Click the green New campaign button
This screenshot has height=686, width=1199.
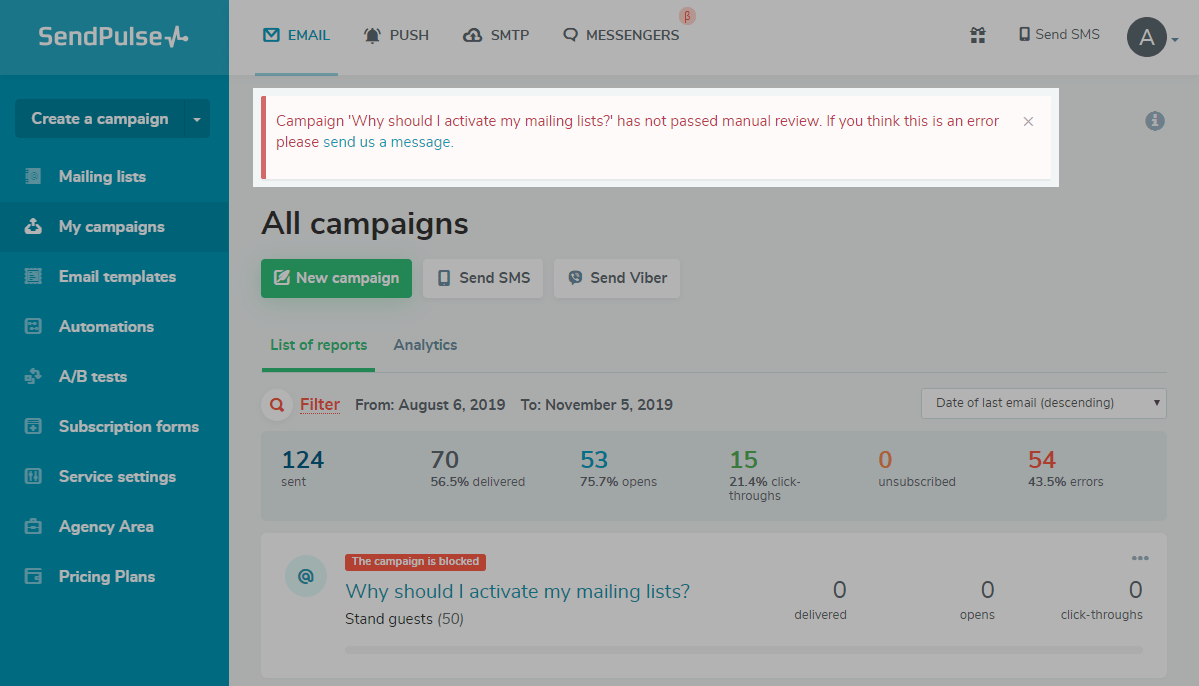[x=336, y=278]
